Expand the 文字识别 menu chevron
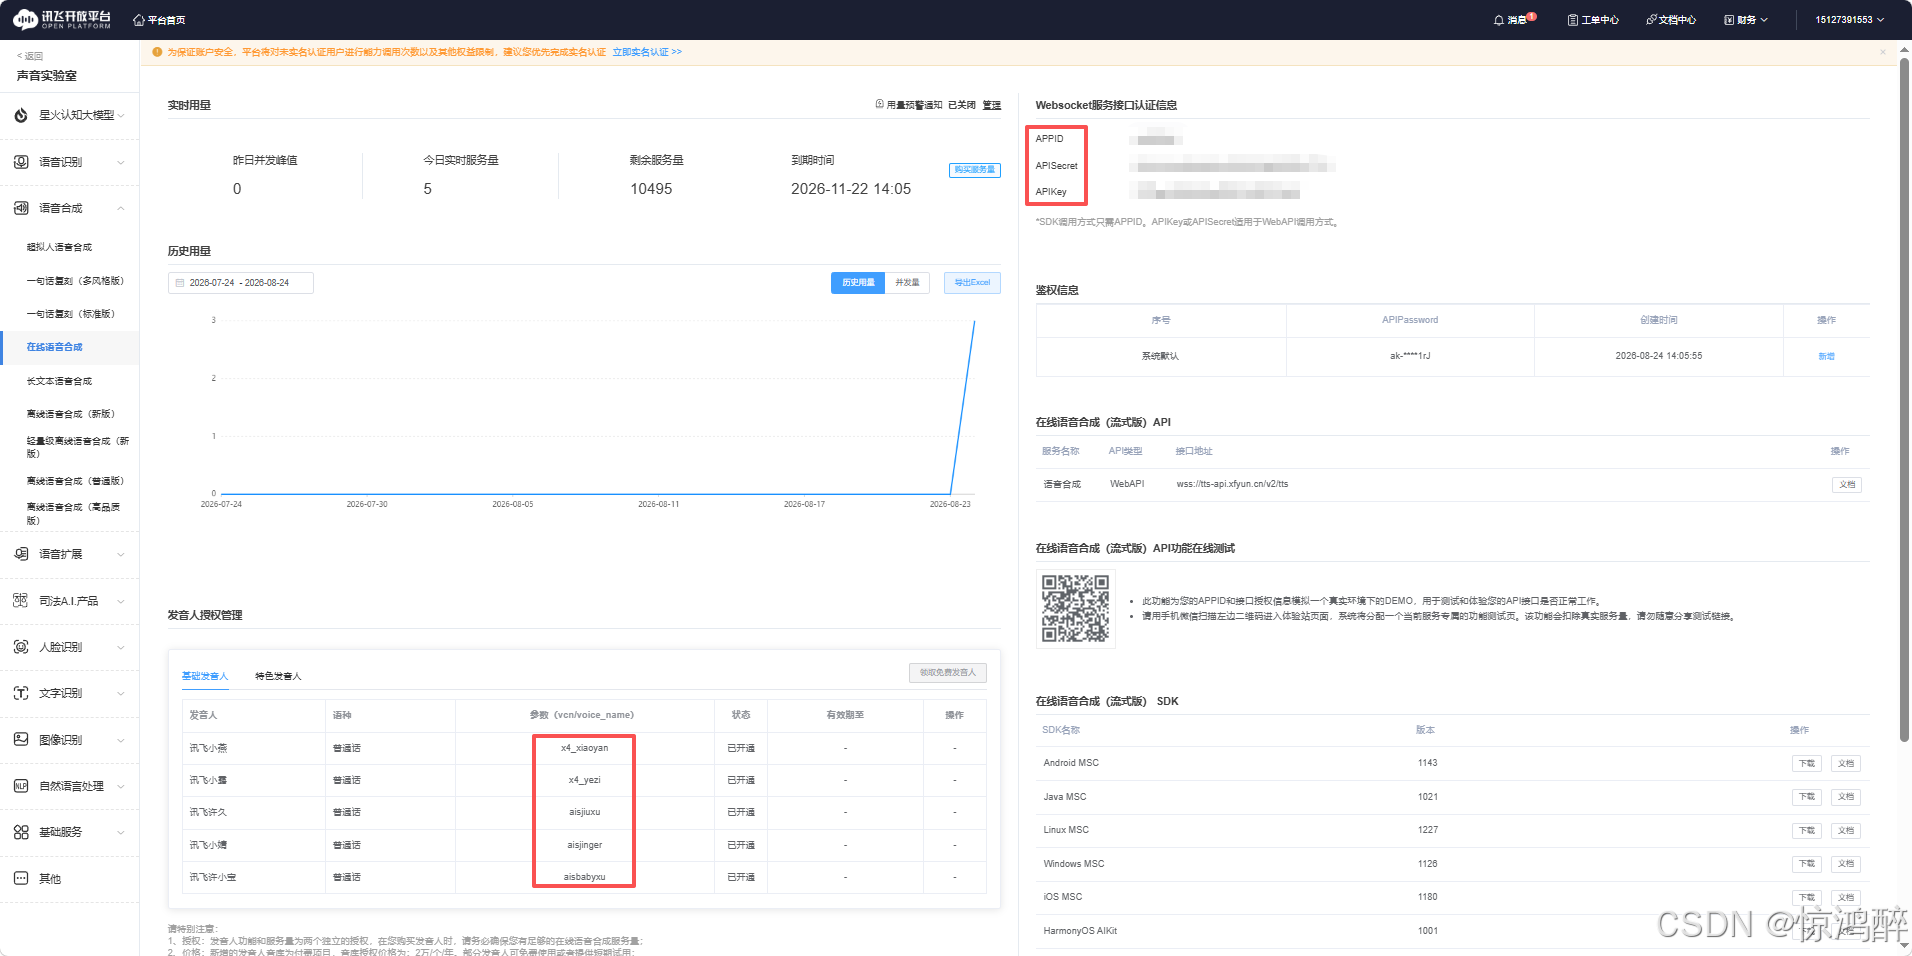The height and width of the screenshot is (956, 1912). click(x=121, y=693)
